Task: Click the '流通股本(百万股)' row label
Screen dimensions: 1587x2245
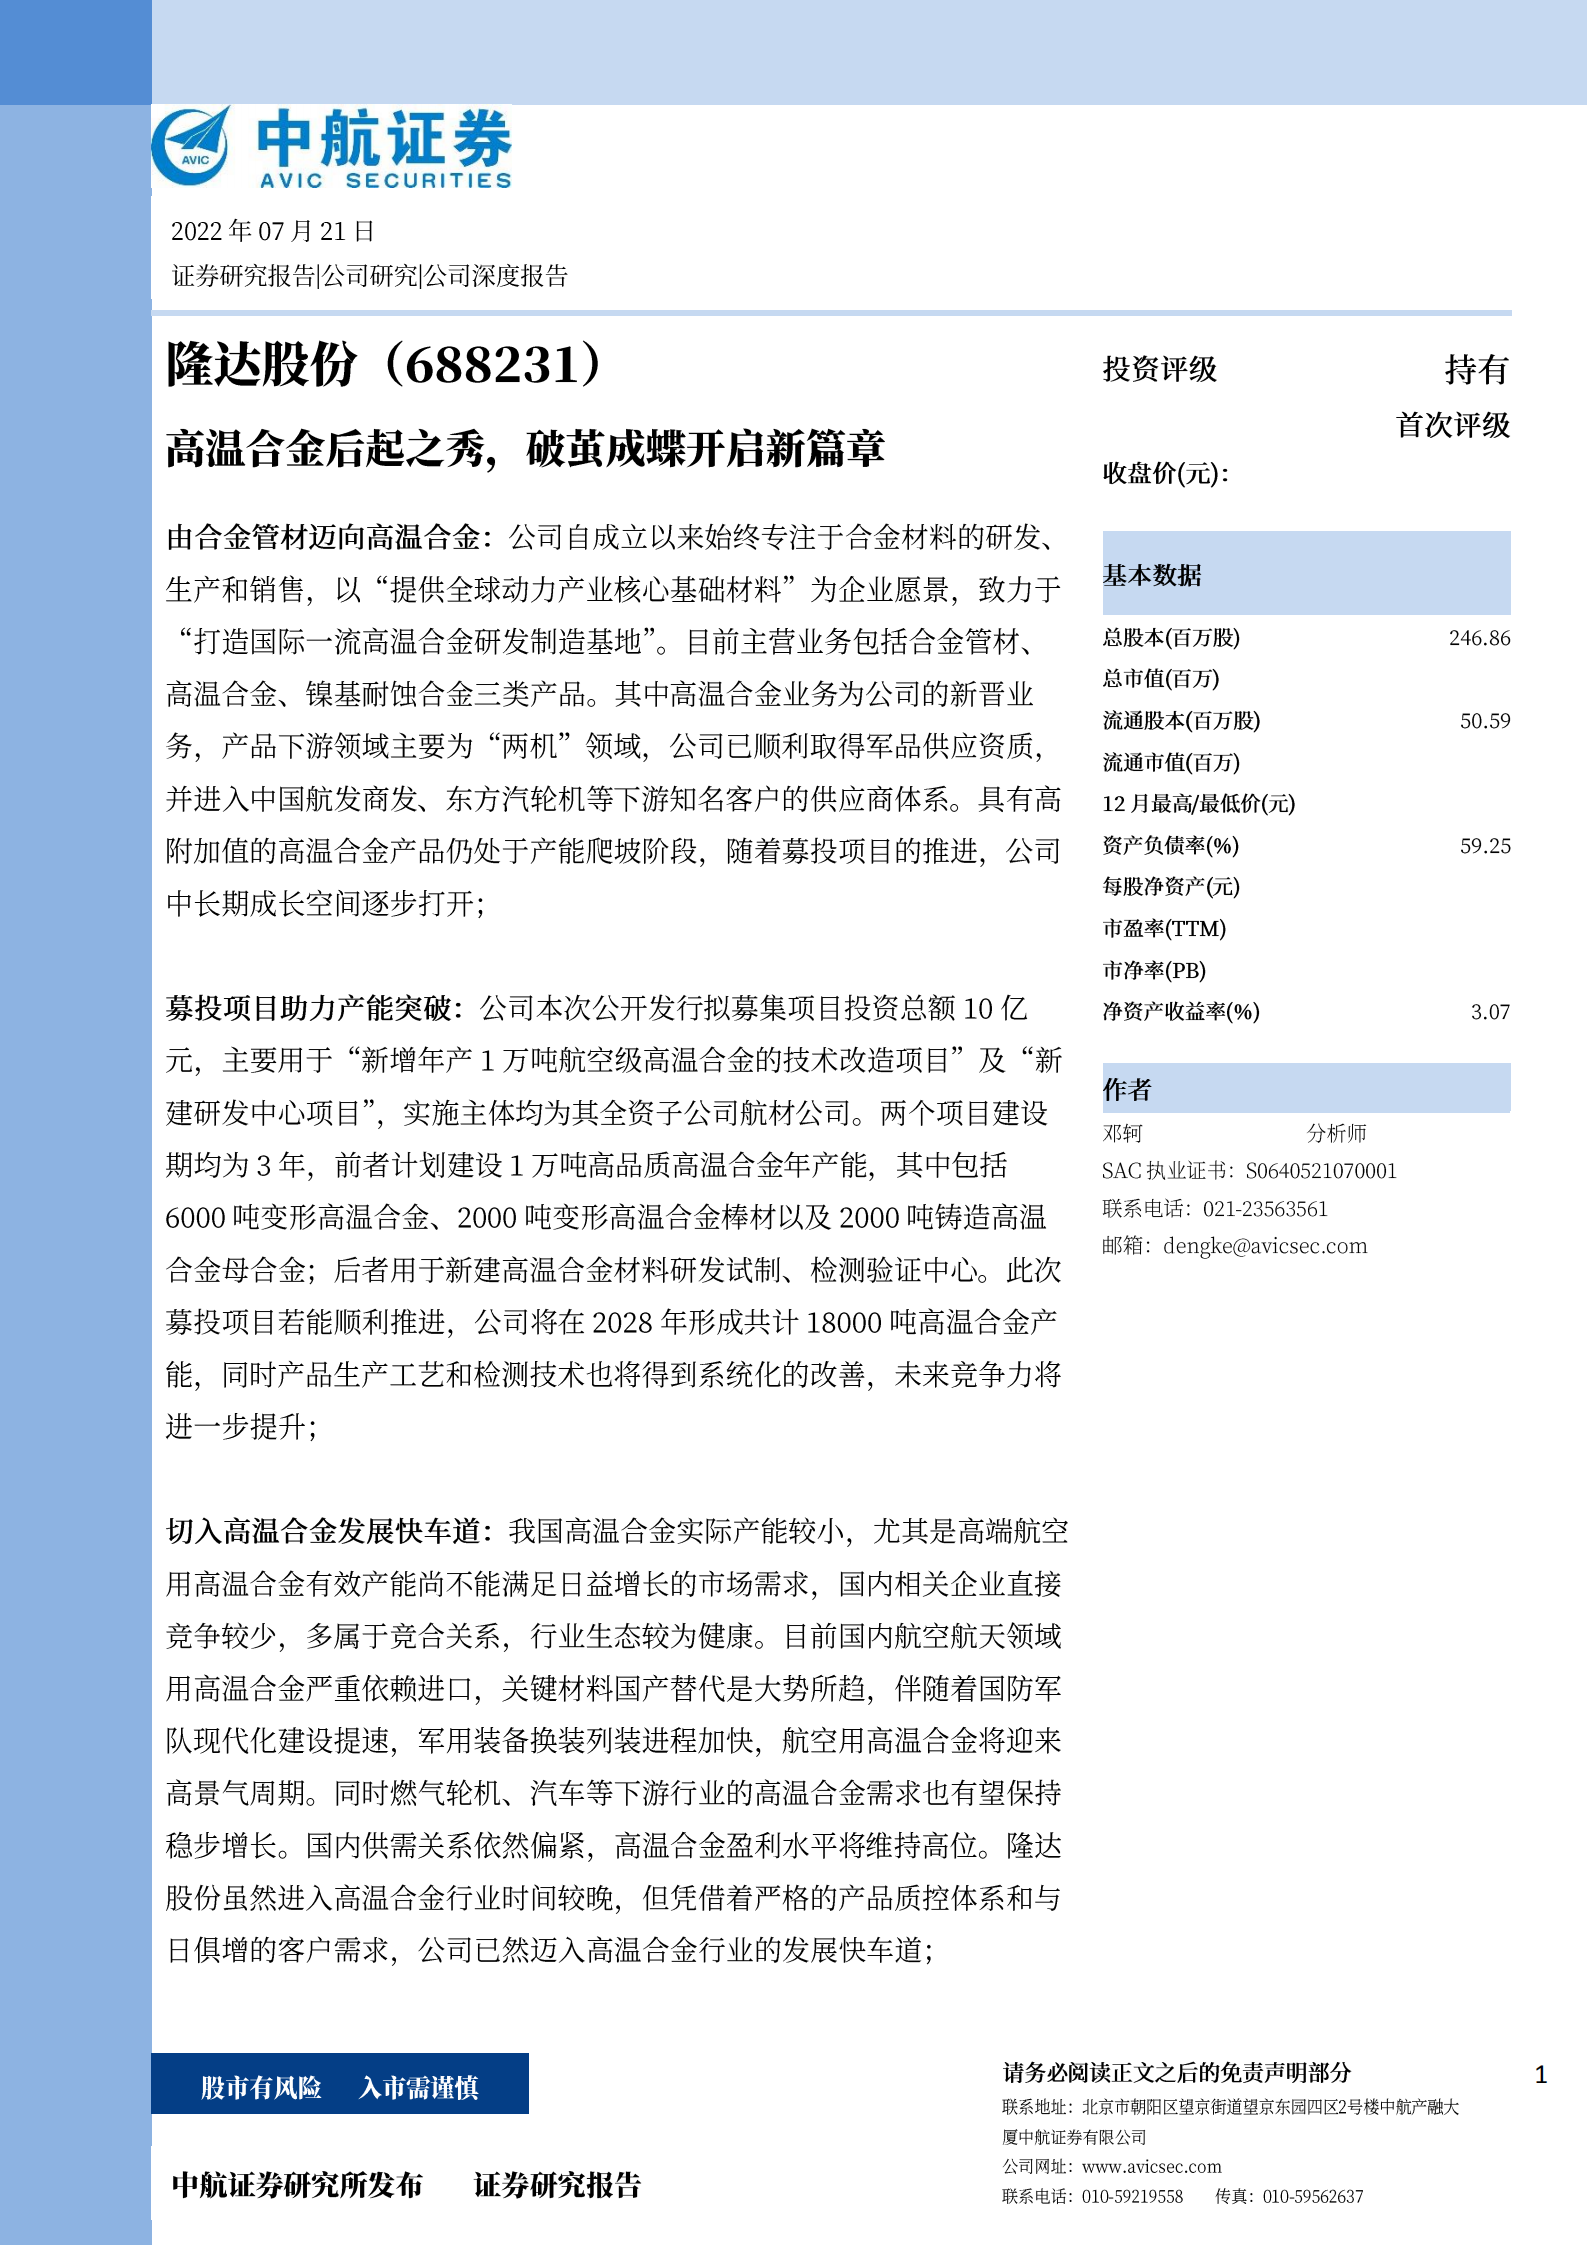Action: pyautogui.click(x=1182, y=721)
